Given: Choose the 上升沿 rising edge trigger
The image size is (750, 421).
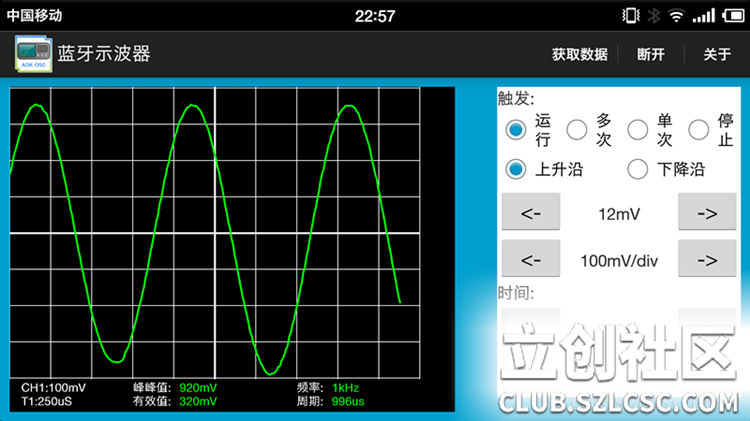Looking at the screenshot, I should pos(516,169).
